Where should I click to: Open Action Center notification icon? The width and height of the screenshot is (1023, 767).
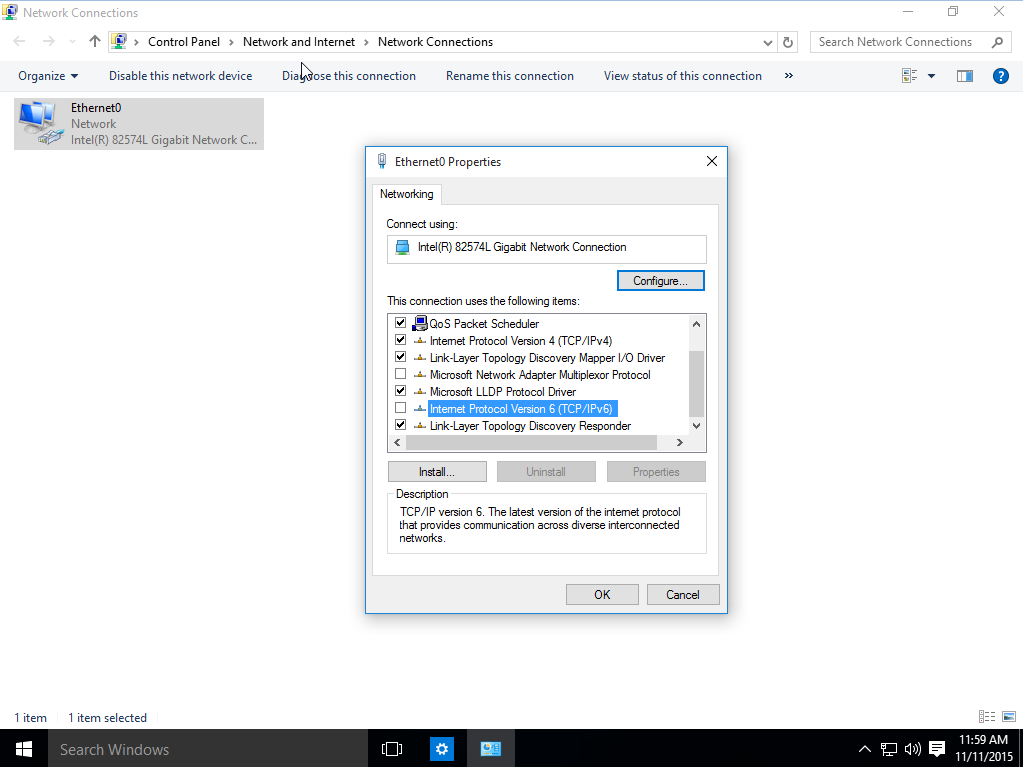tap(937, 749)
